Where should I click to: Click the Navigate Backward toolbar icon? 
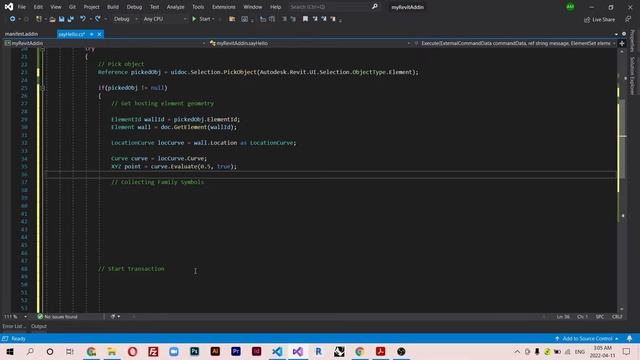[12, 19]
